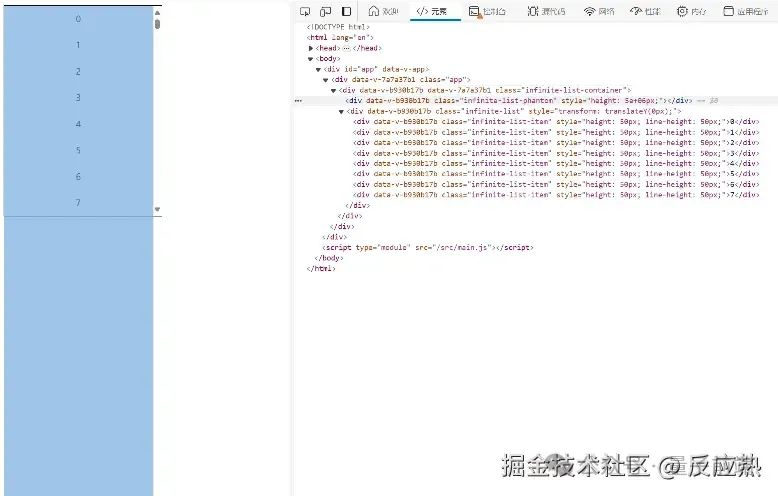This screenshot has height=496, width=778.
Task: Collapse the div id="app" node
Action: point(318,69)
